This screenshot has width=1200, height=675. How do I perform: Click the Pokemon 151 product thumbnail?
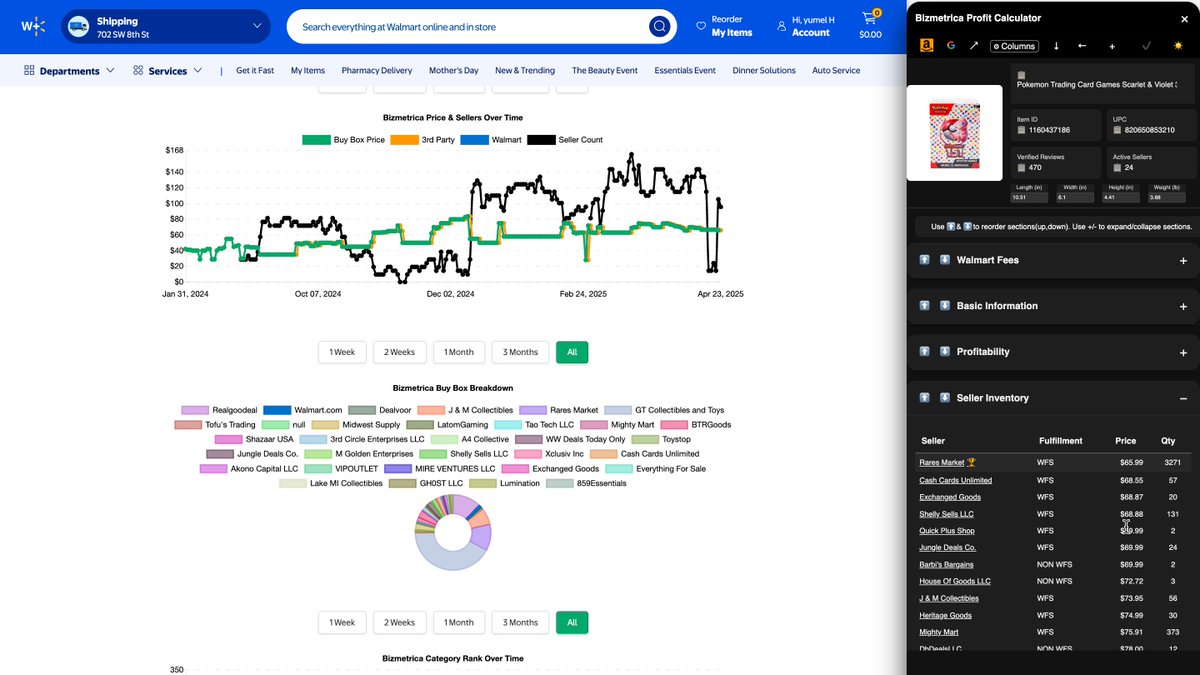(954, 133)
